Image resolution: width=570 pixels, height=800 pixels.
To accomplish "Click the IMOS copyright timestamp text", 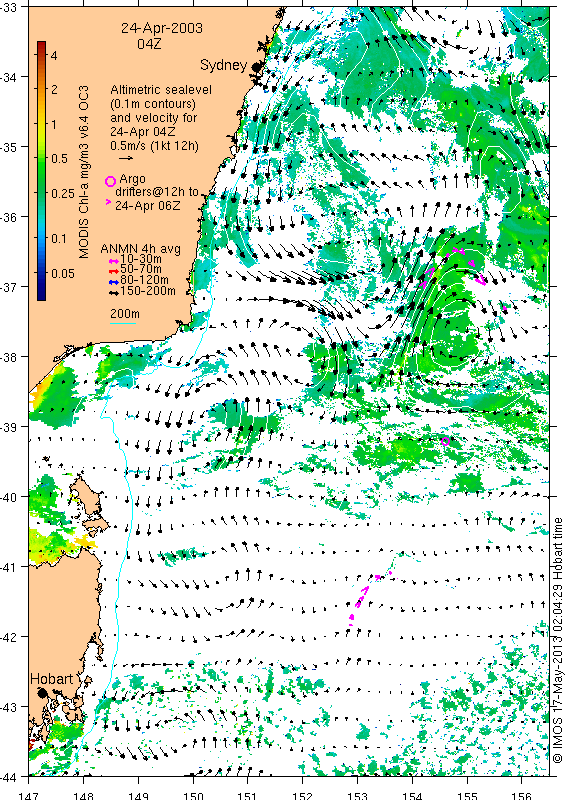I will pos(558,640).
